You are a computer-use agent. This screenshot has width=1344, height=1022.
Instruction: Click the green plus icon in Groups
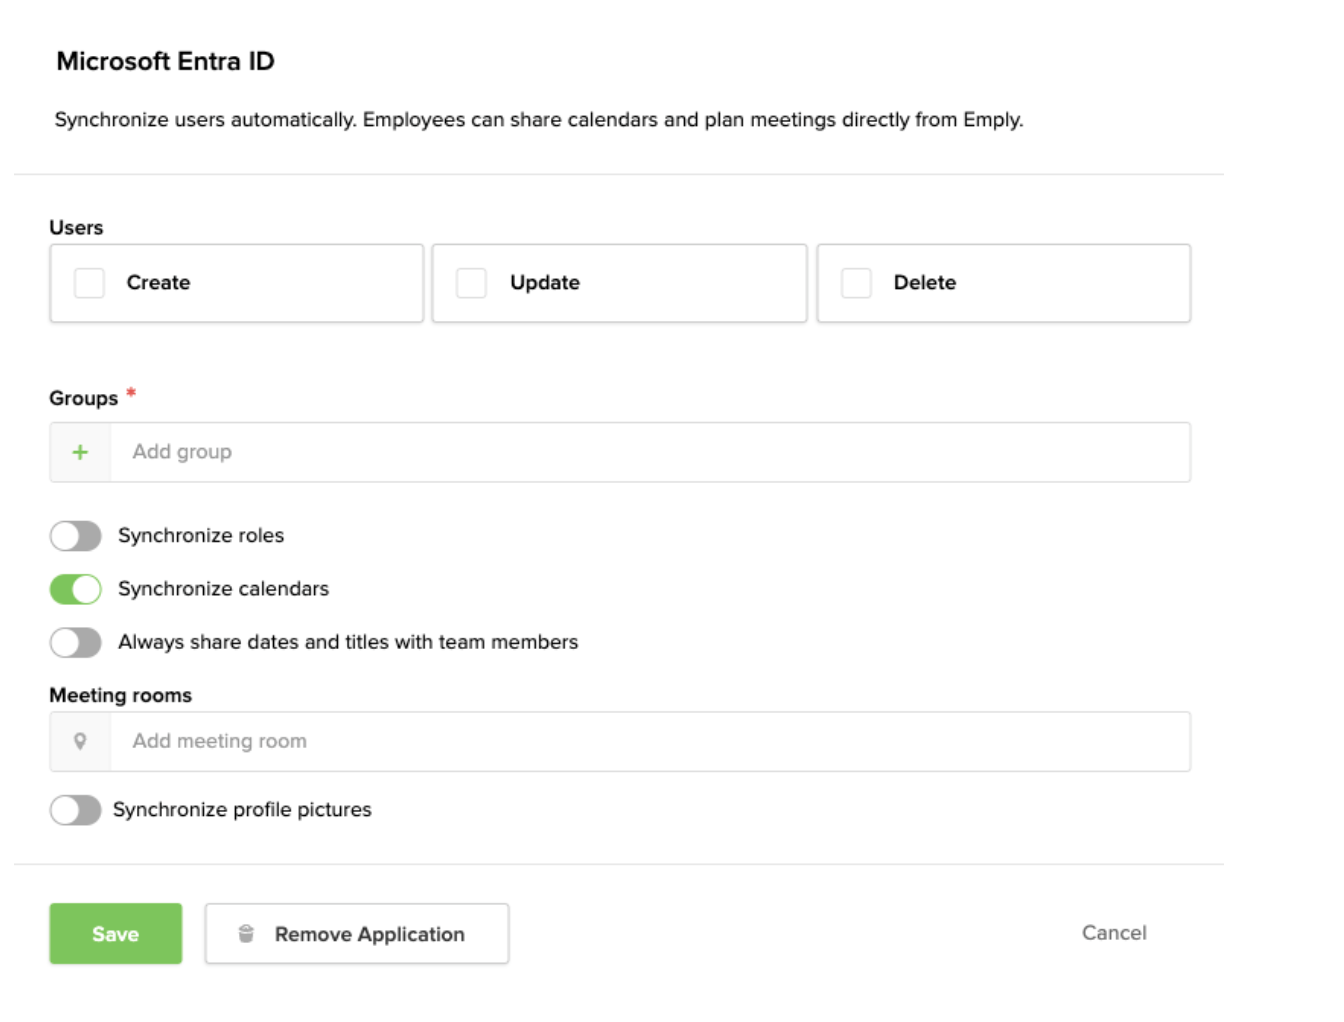click(80, 452)
